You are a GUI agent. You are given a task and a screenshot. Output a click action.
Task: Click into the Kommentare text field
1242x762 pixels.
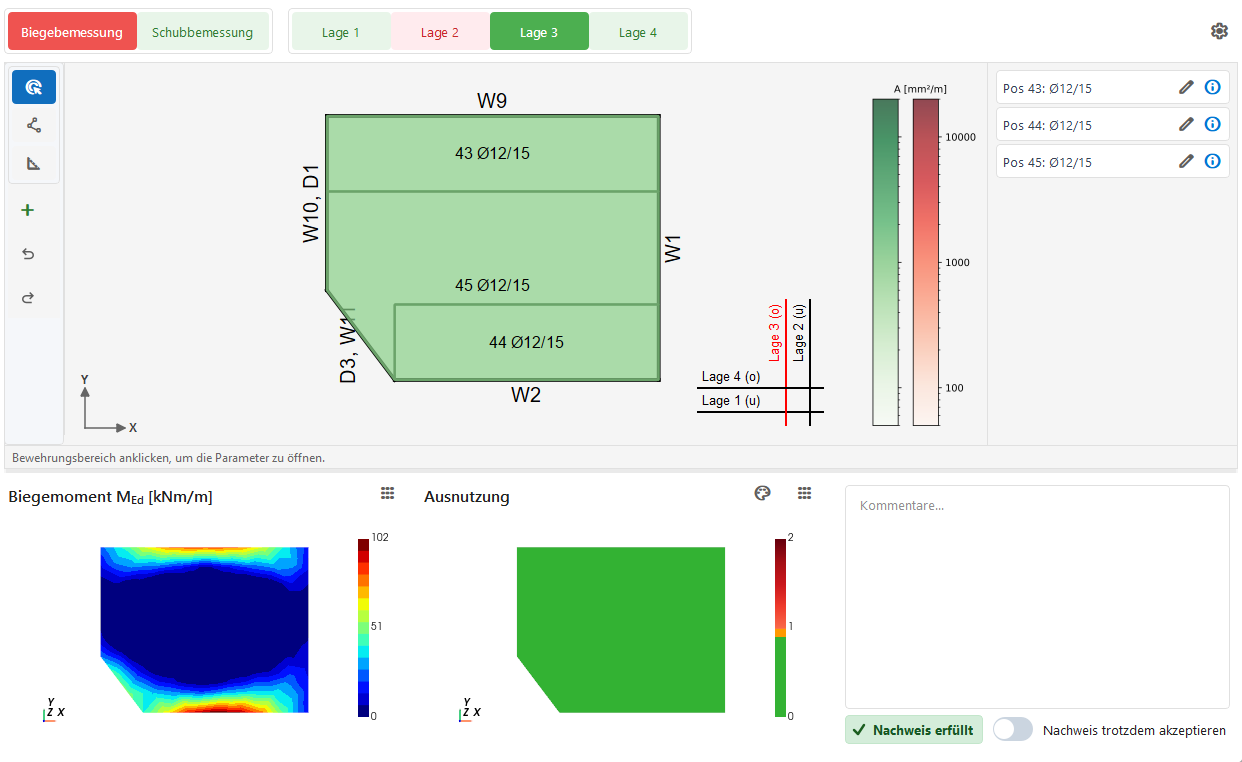(x=1037, y=597)
